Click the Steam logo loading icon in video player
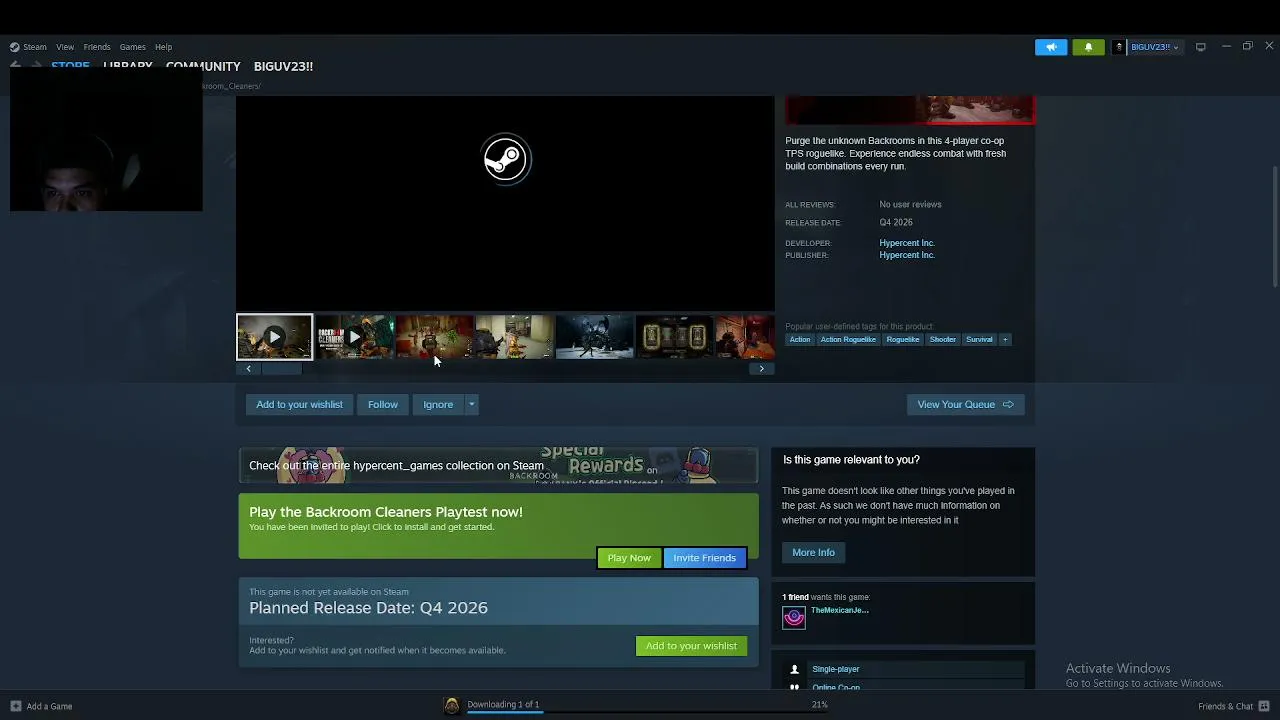The height and width of the screenshot is (720, 1280). coord(505,159)
